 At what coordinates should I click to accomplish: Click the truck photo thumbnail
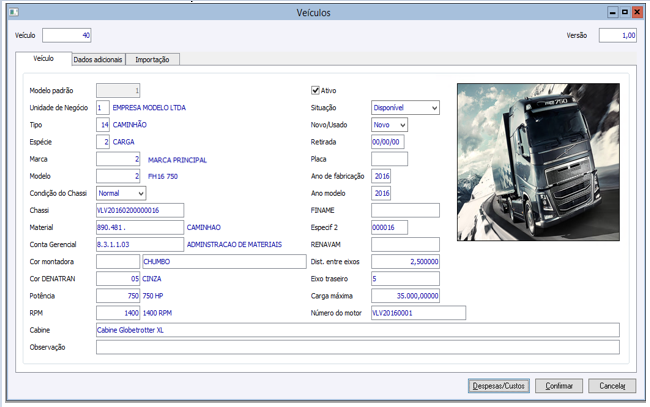538,162
